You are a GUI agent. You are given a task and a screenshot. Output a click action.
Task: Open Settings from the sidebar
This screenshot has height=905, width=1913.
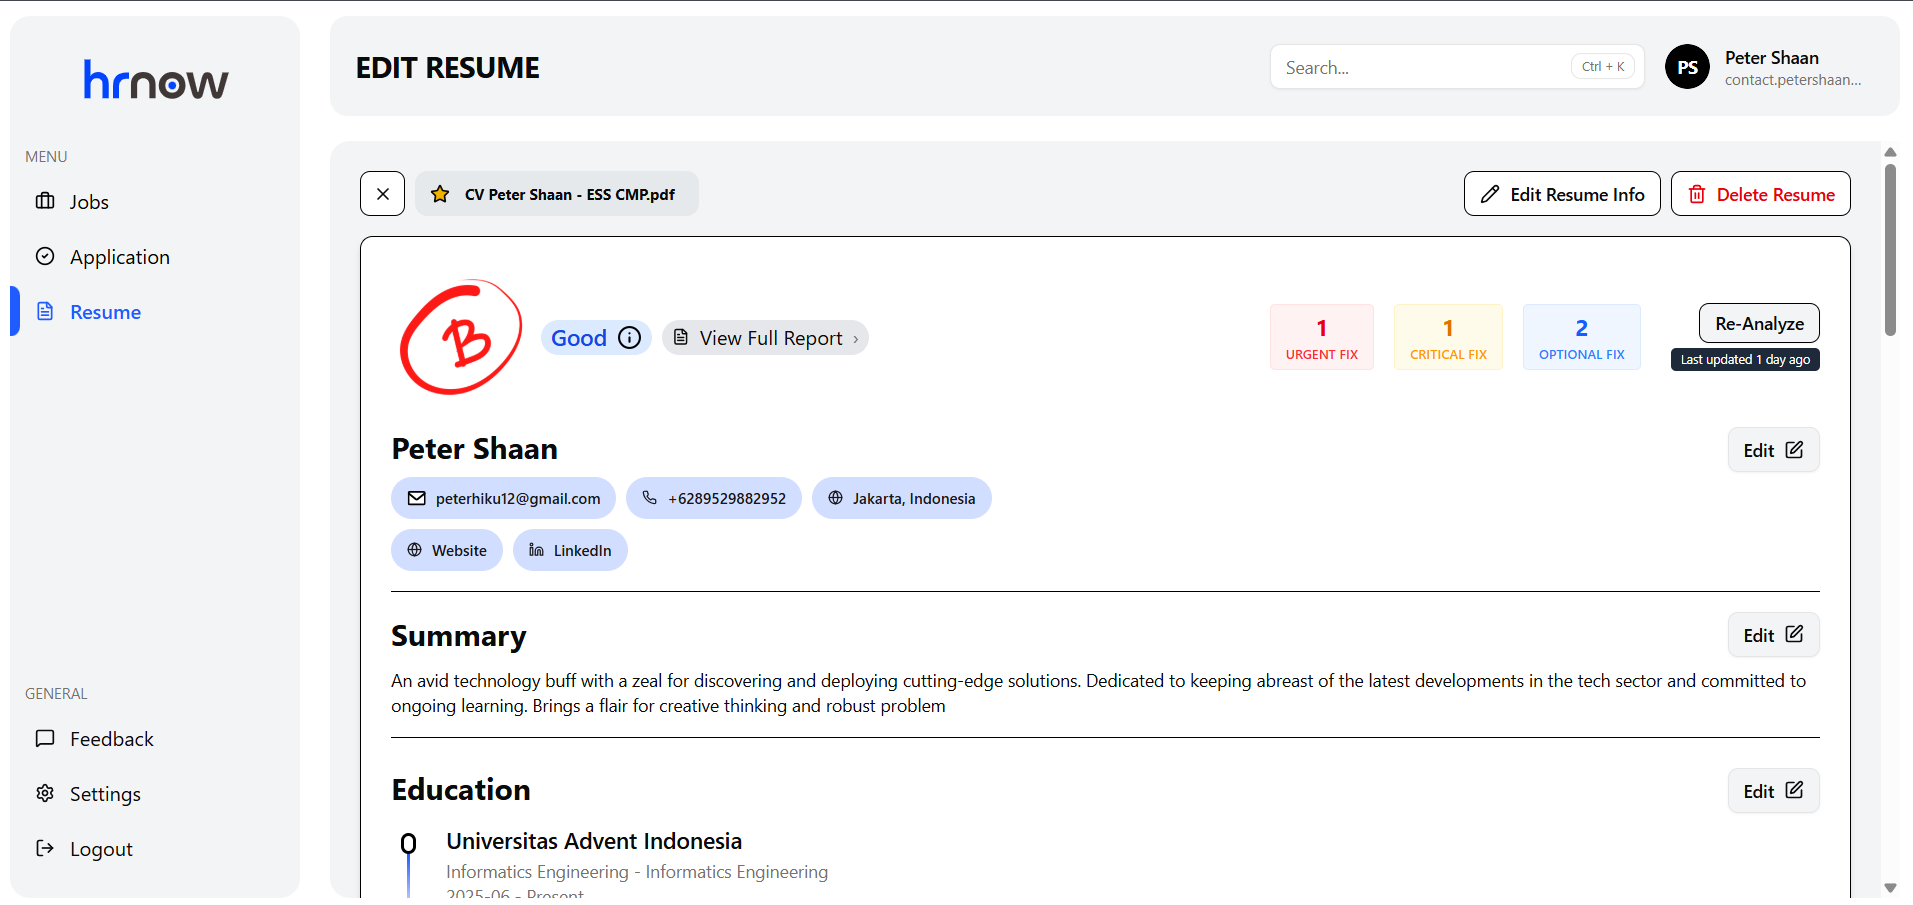(x=105, y=794)
